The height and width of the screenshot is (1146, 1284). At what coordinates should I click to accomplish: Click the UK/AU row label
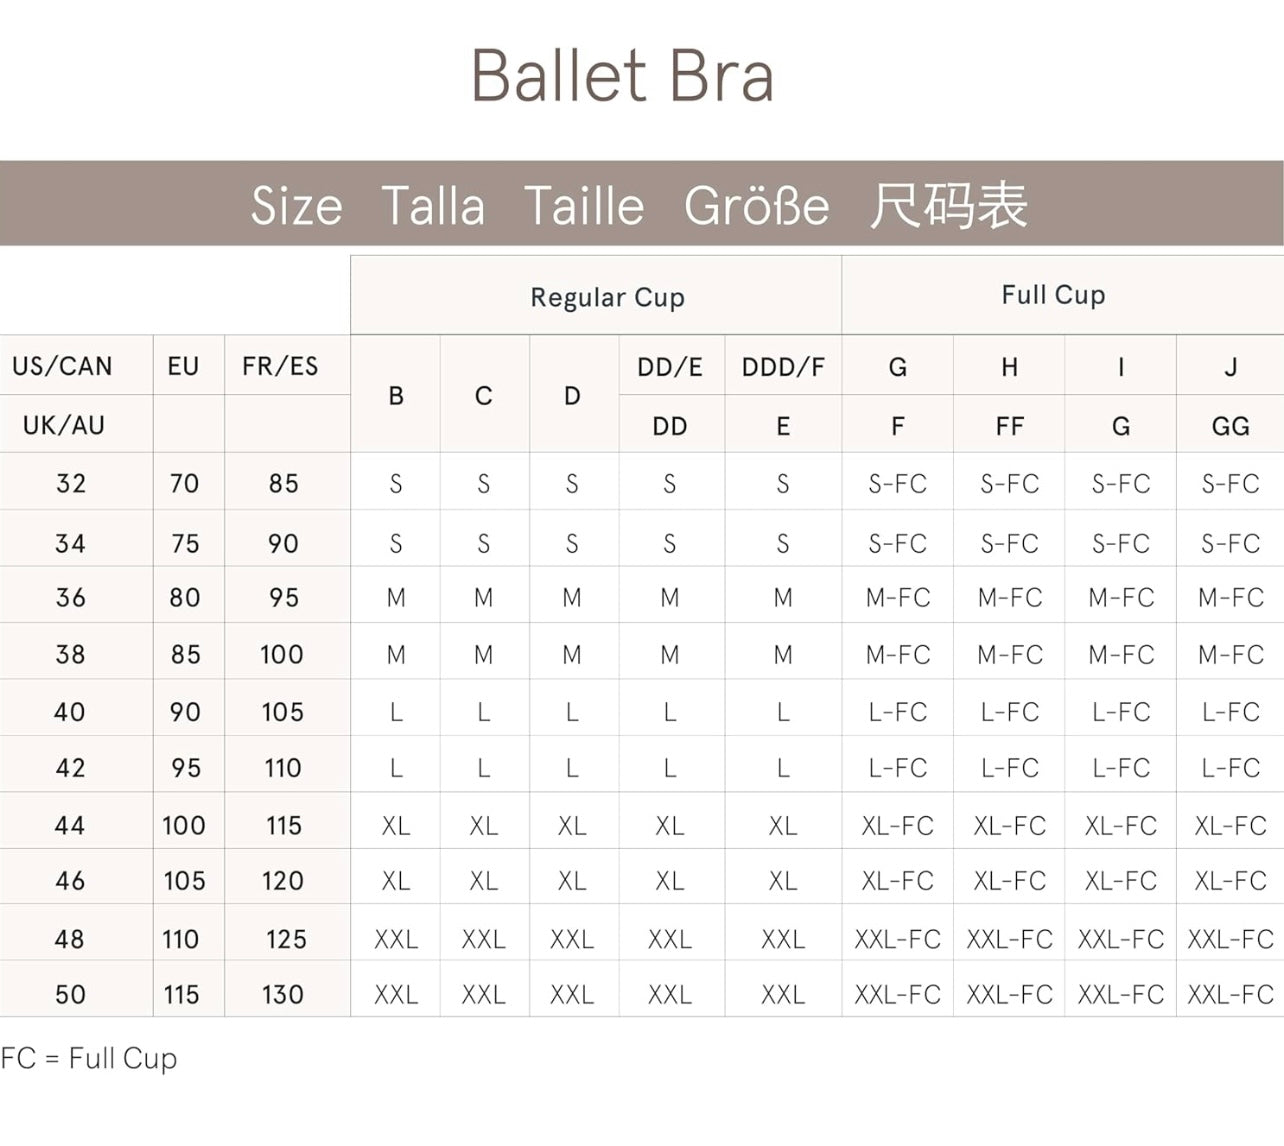[x=63, y=425]
